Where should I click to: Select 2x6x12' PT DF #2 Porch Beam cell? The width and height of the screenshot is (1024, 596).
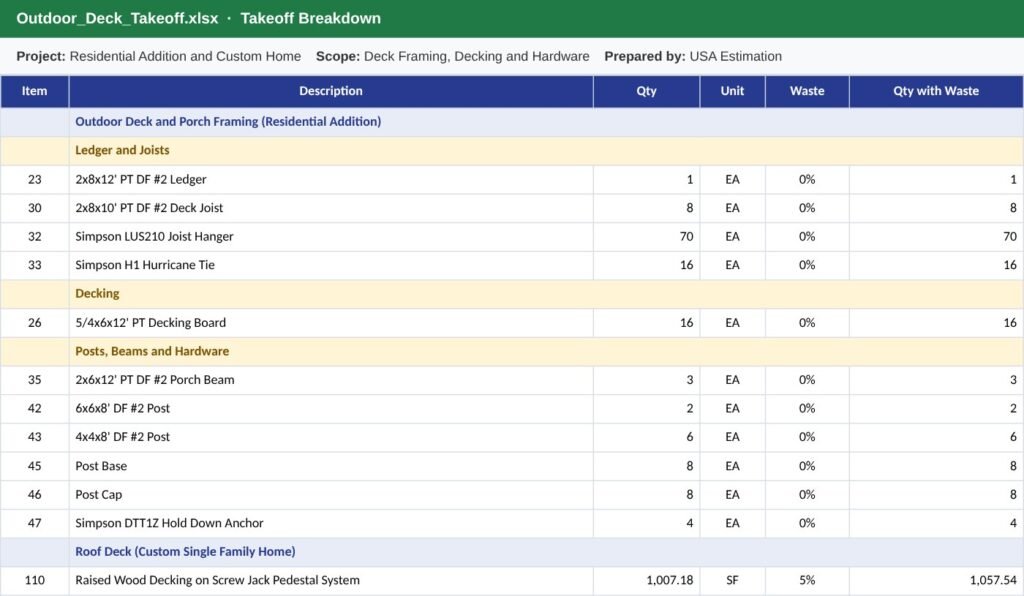pos(331,381)
